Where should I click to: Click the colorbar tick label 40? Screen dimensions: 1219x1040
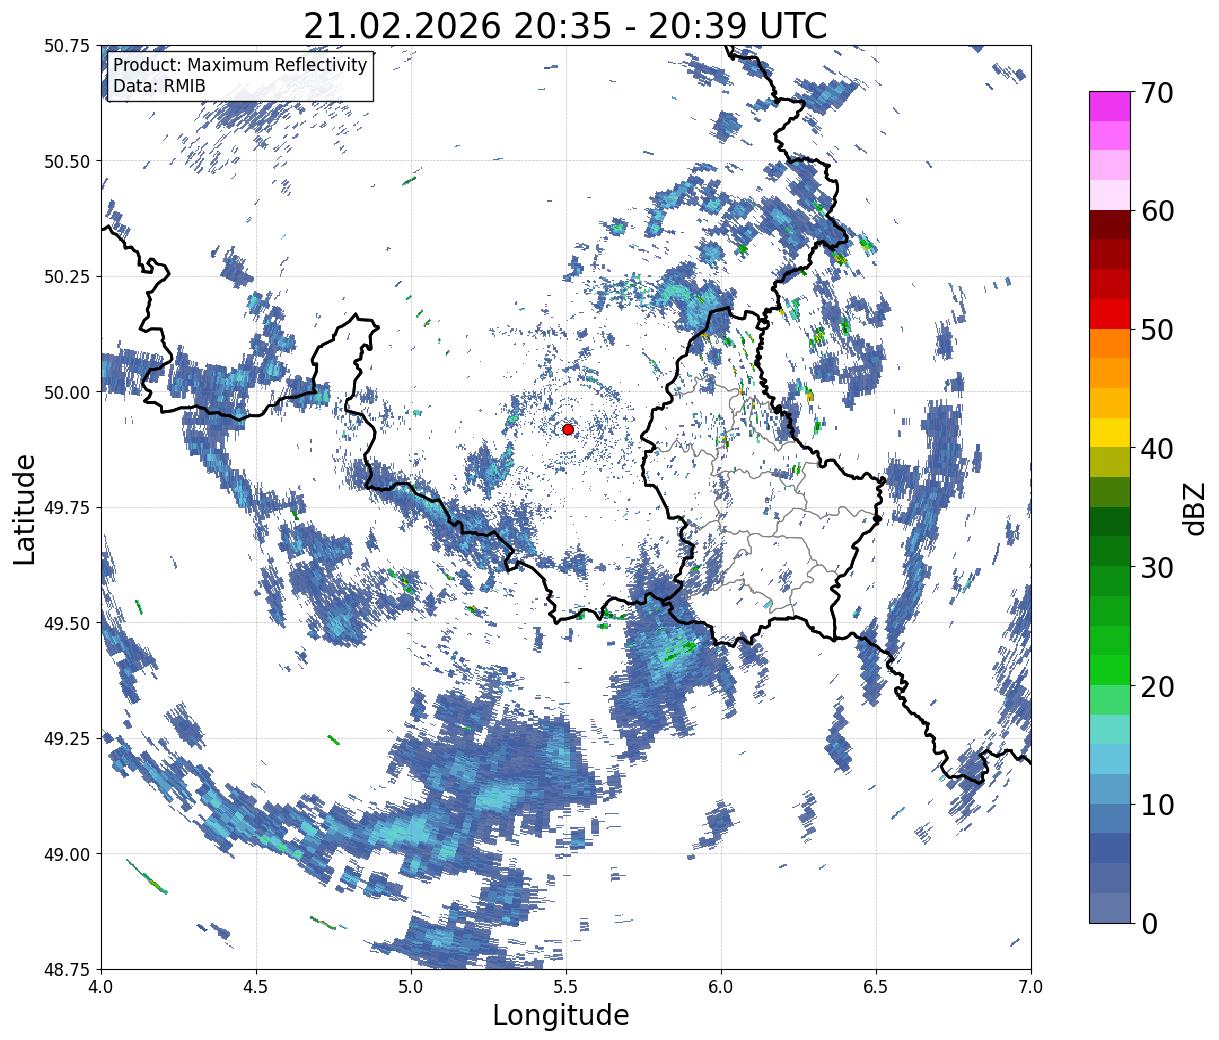coord(1155,449)
